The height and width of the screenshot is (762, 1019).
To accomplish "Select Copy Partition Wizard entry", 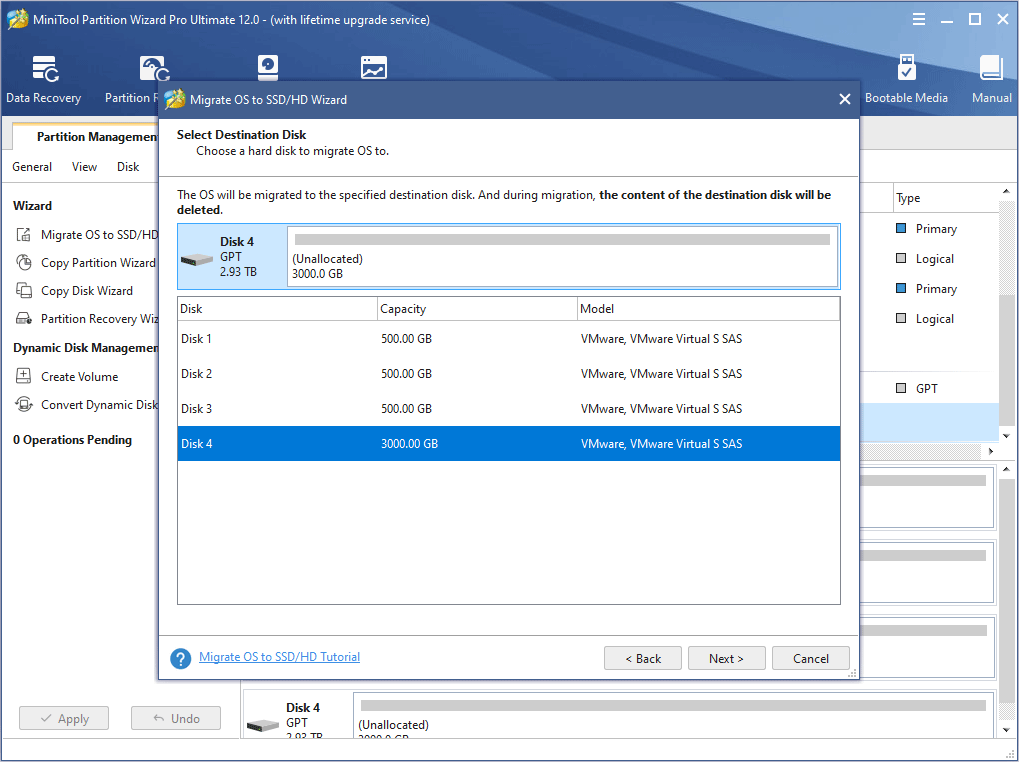I will click(x=98, y=262).
